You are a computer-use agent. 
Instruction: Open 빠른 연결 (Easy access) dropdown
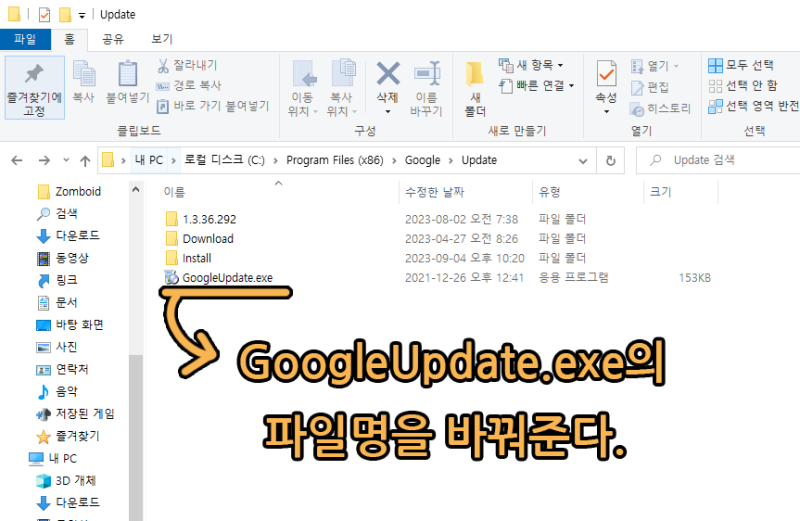(536, 86)
